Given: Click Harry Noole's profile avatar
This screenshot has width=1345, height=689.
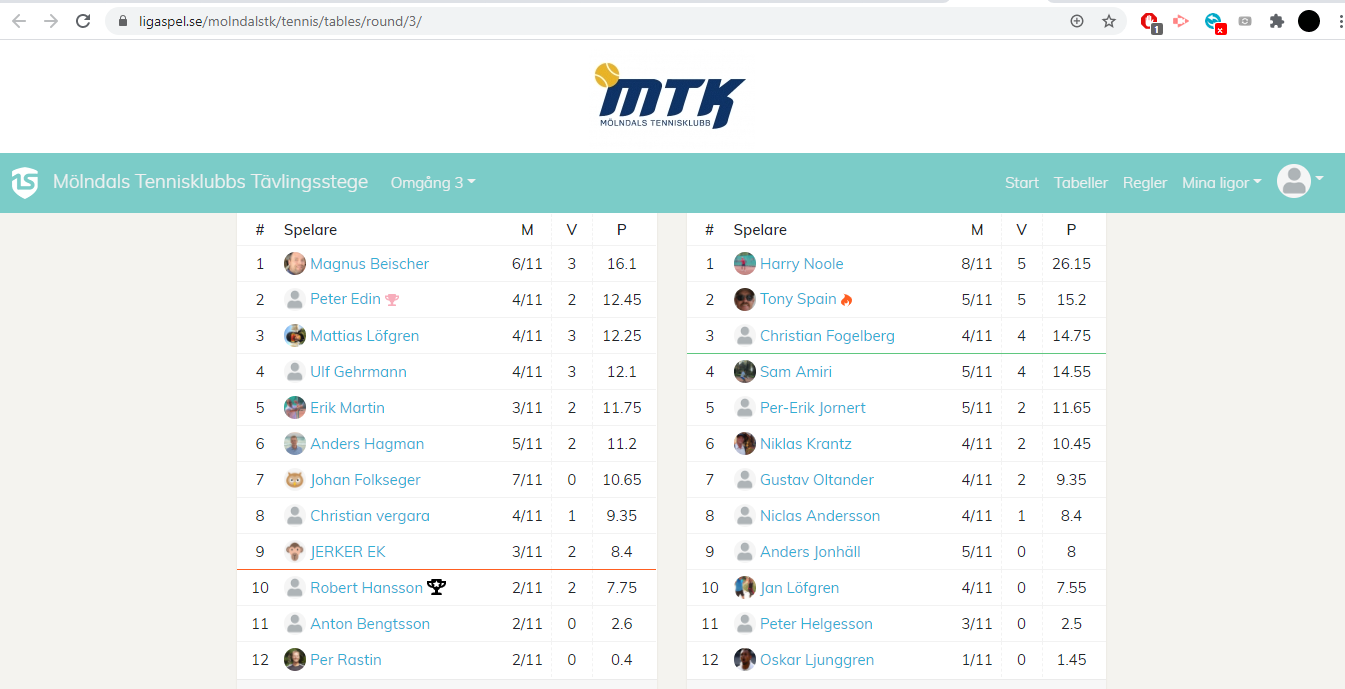Looking at the screenshot, I should (744, 264).
